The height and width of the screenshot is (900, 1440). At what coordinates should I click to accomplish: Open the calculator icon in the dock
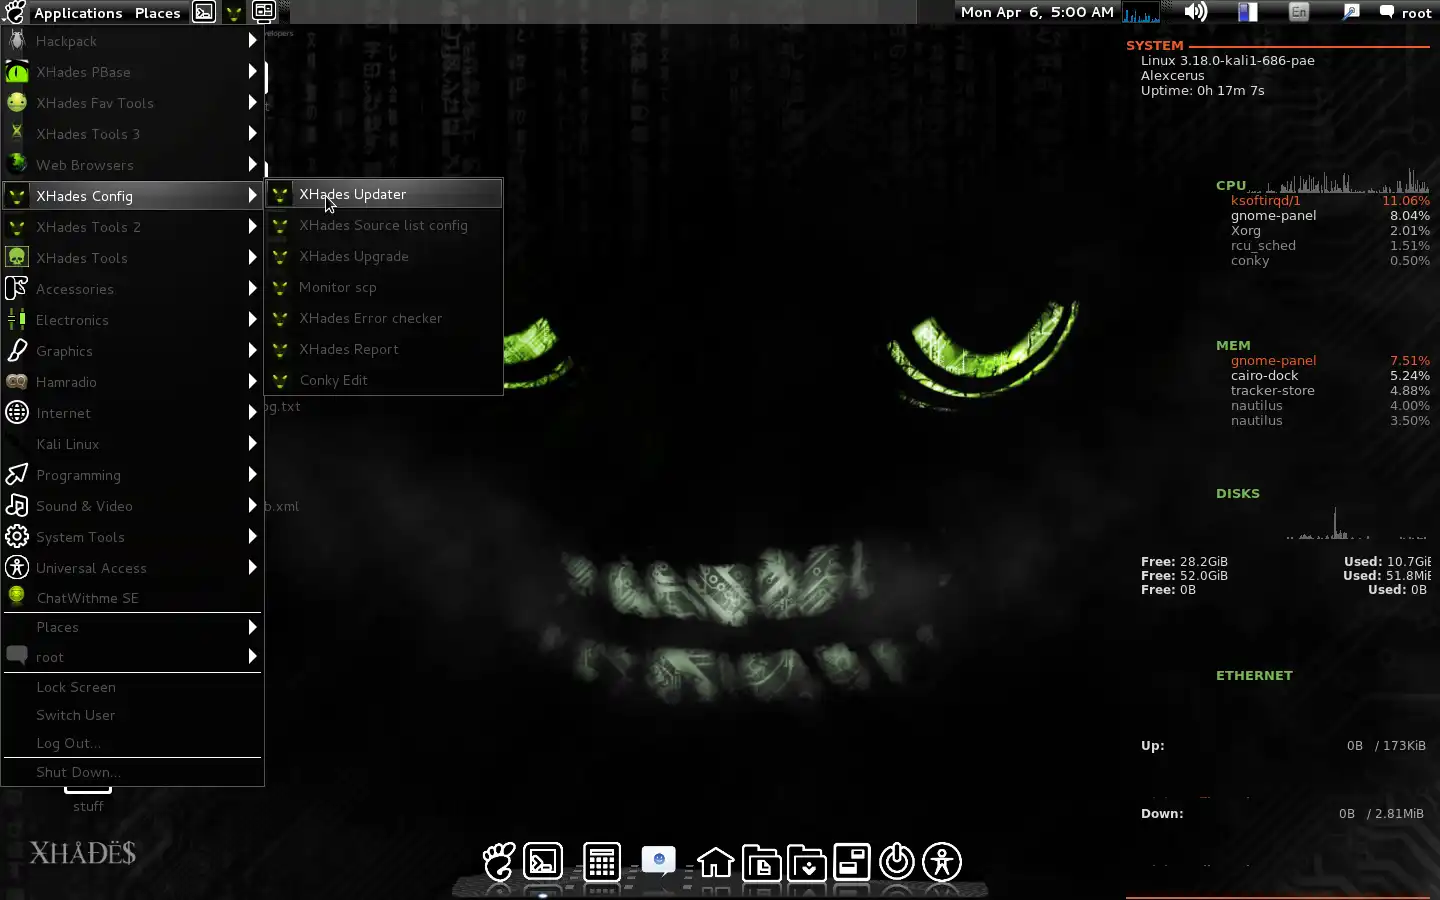click(602, 861)
